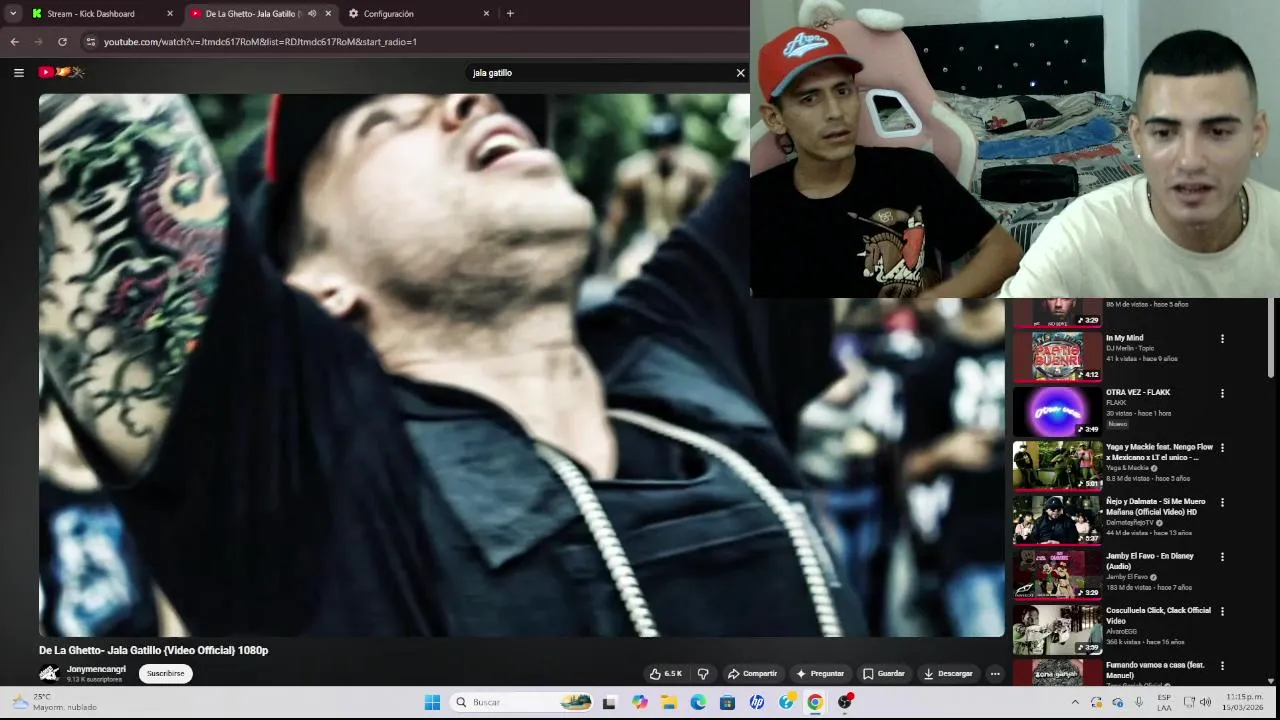Open the tab search dropdown arrow
The image size is (1280, 720).
tap(13, 14)
